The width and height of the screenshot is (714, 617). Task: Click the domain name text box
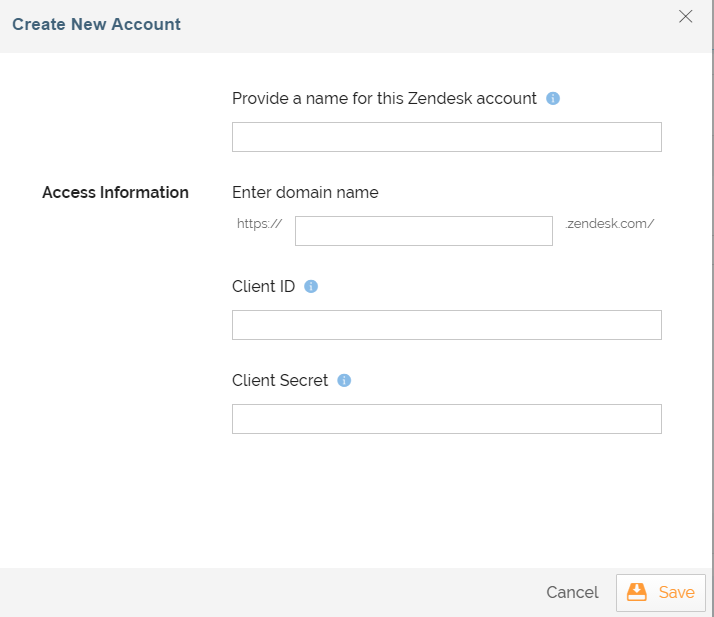[423, 231]
